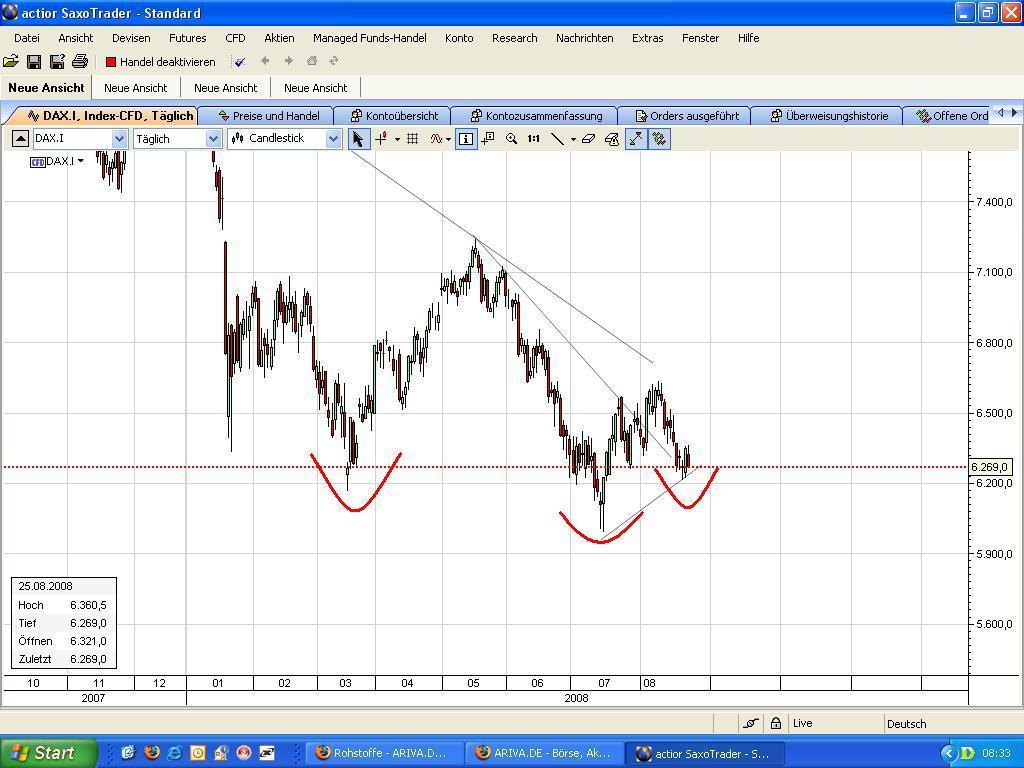1024x768 pixels.
Task: Click the data window crosshair icon
Action: tap(488, 138)
